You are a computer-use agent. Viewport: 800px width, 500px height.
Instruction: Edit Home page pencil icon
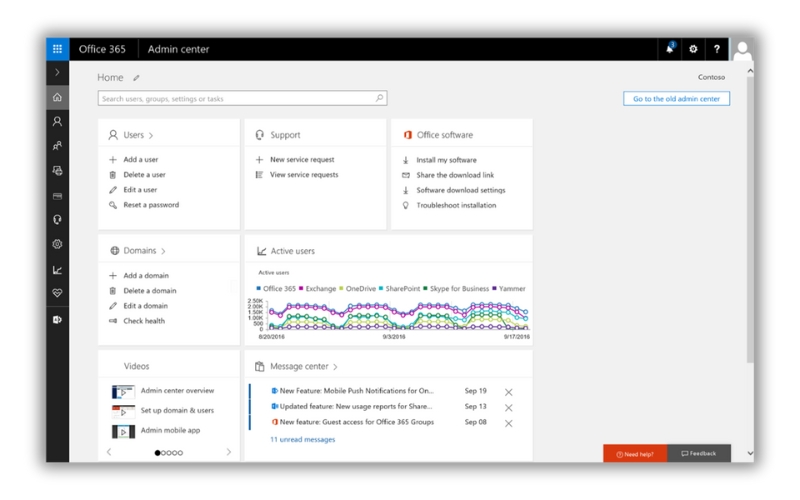coord(136,78)
